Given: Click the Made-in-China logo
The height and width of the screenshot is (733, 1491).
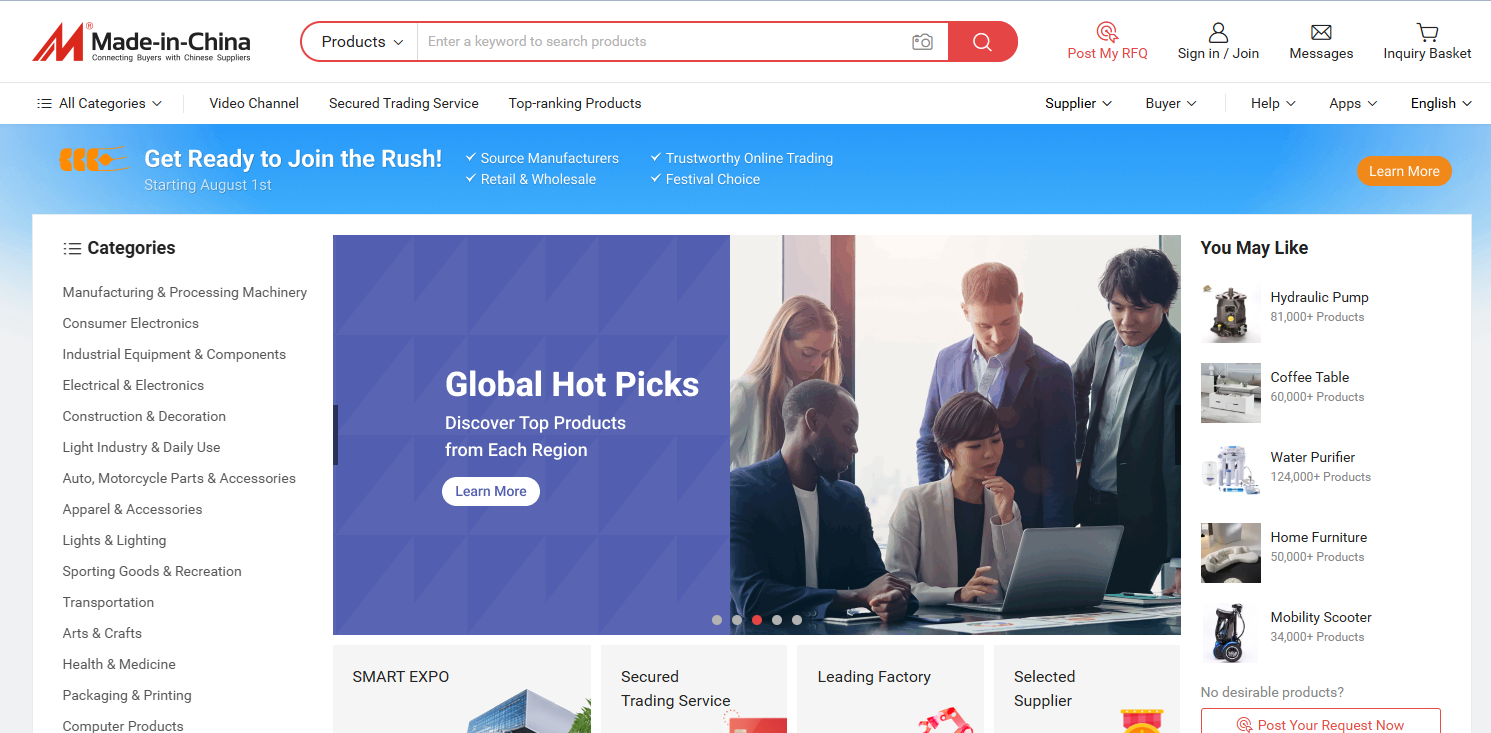Looking at the screenshot, I should [x=141, y=42].
